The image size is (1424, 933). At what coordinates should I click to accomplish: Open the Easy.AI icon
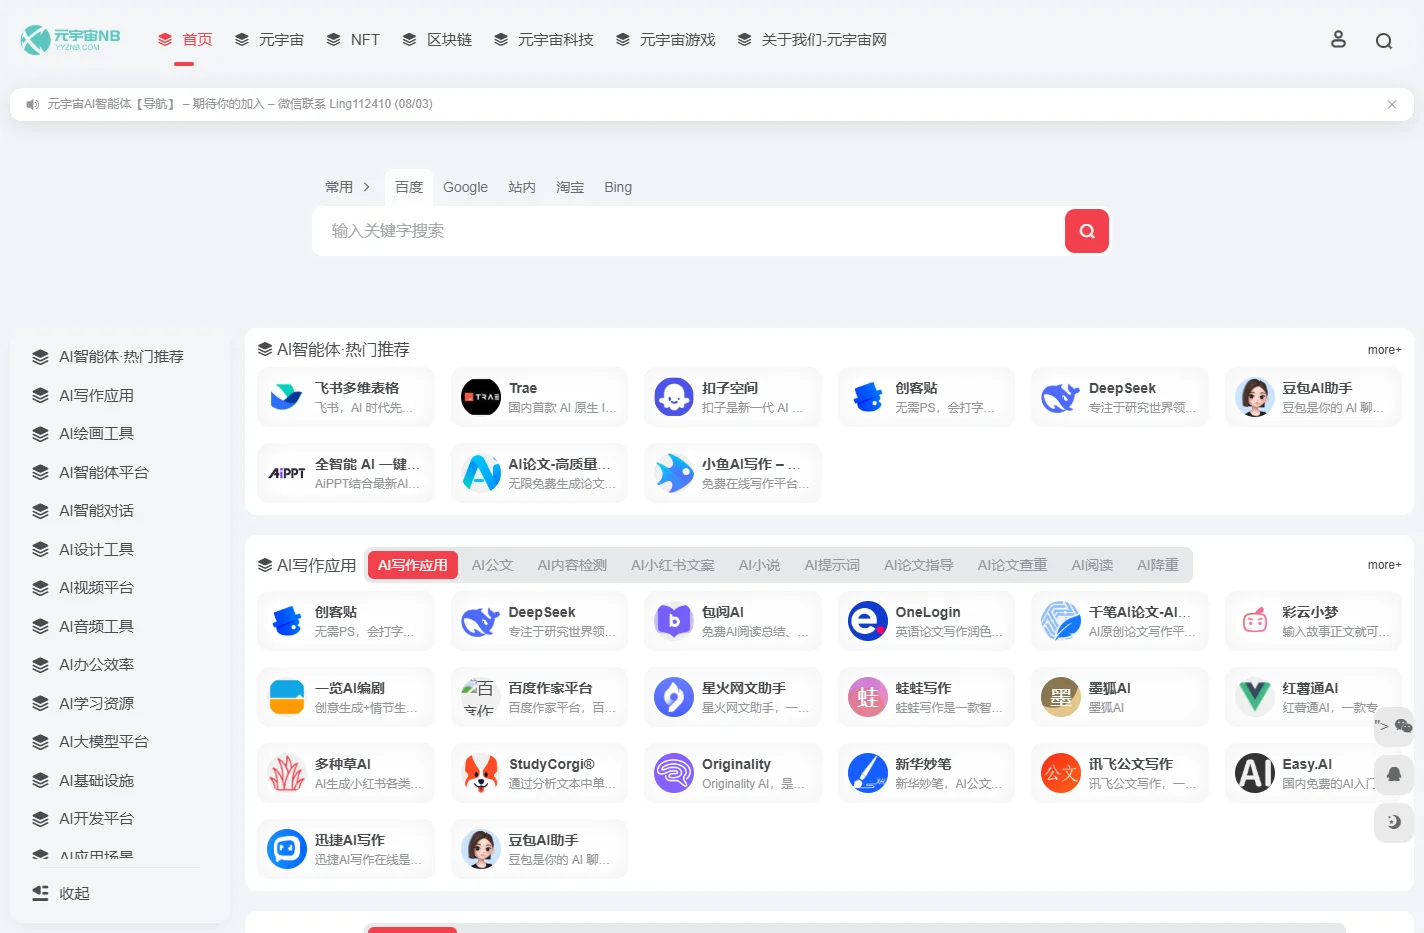(1255, 773)
